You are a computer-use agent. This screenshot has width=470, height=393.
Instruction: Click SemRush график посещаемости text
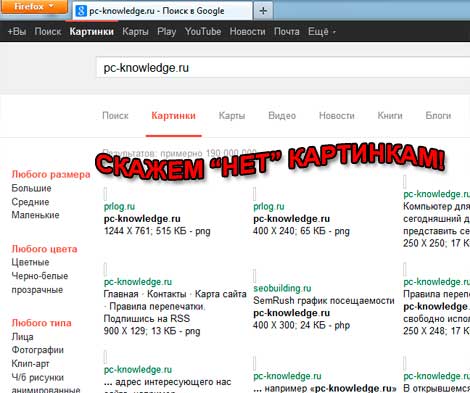(324, 301)
